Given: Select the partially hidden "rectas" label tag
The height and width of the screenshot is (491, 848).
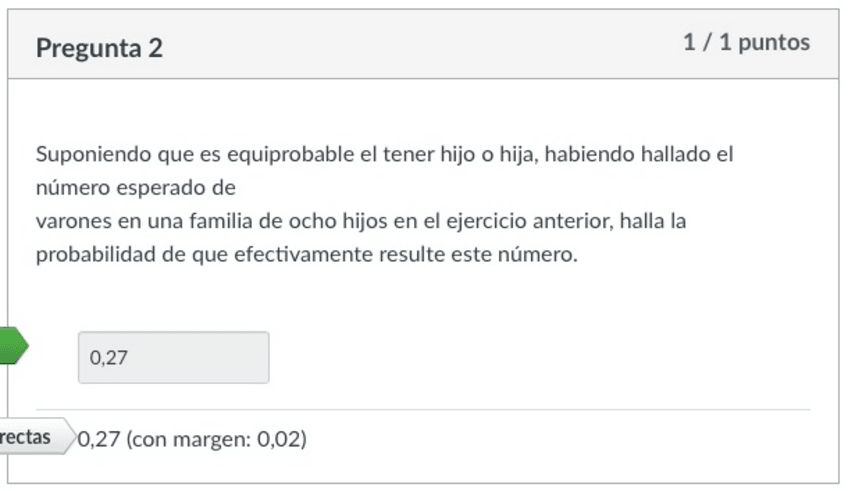Looking at the screenshot, I should coord(28,438).
